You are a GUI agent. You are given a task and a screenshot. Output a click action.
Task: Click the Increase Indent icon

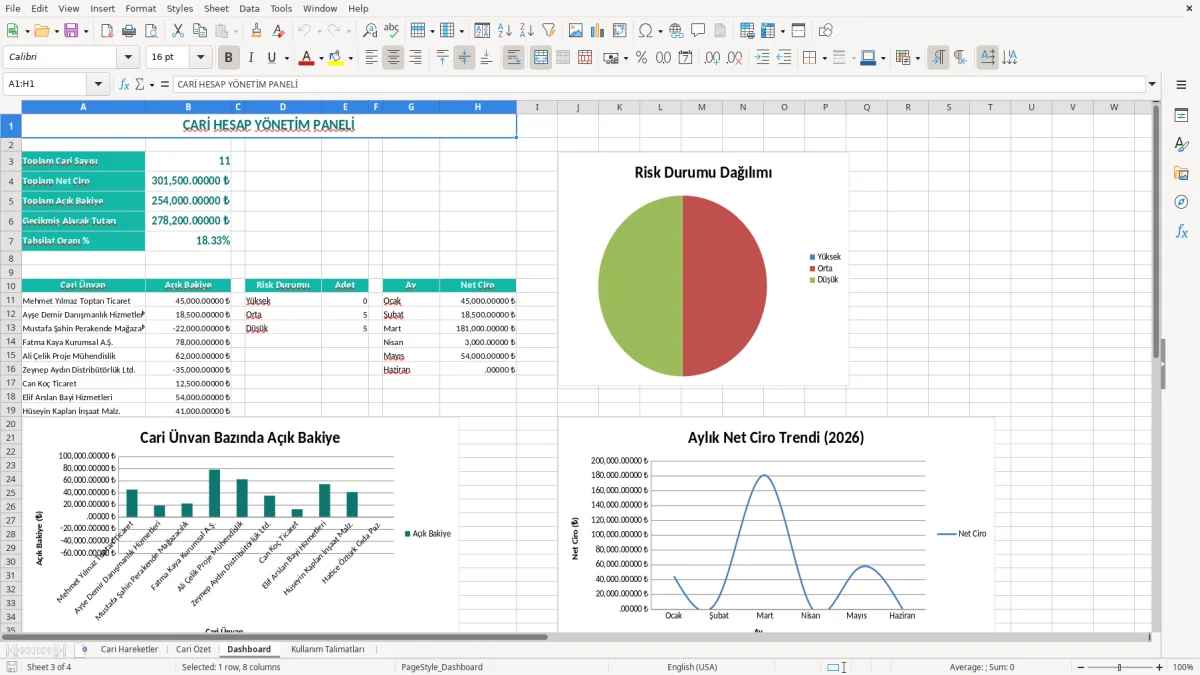[762, 58]
